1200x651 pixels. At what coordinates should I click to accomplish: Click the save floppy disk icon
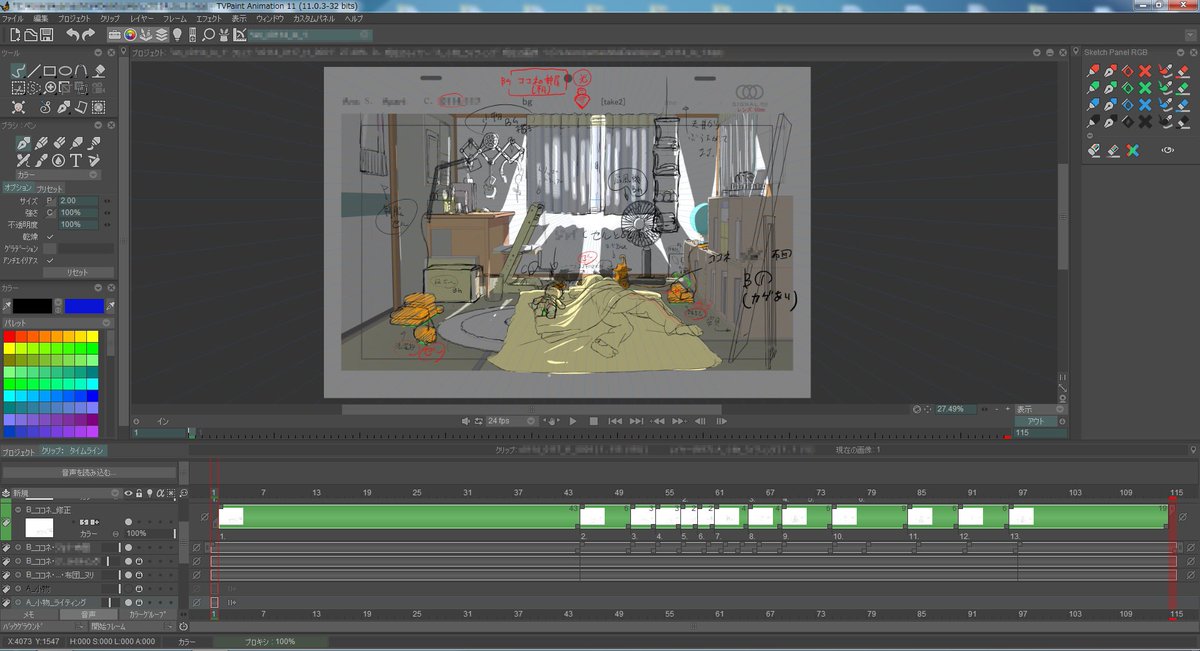click(46, 34)
